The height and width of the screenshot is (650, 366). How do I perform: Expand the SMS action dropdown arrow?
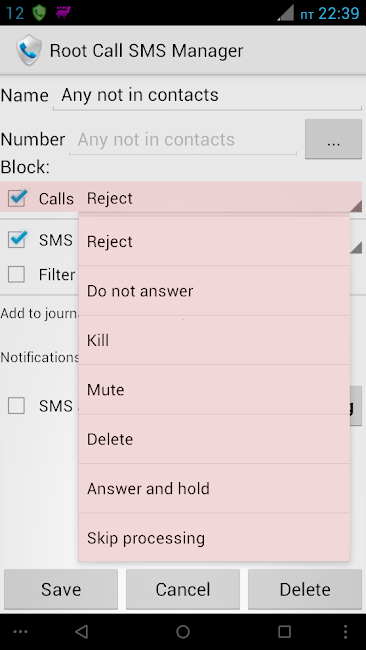(x=356, y=248)
